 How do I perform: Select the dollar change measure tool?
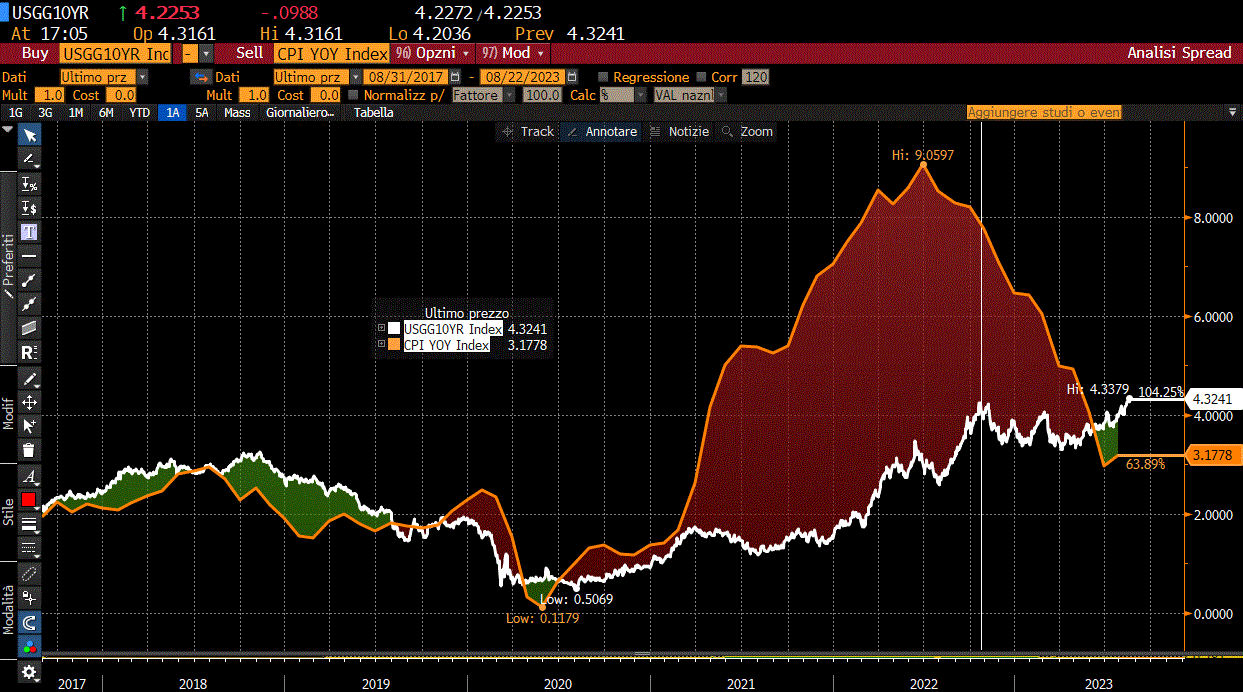30,208
